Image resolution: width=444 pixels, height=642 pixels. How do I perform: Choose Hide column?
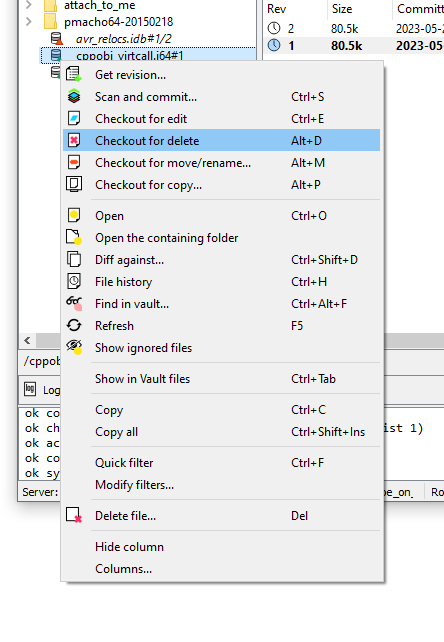click(x=222, y=547)
